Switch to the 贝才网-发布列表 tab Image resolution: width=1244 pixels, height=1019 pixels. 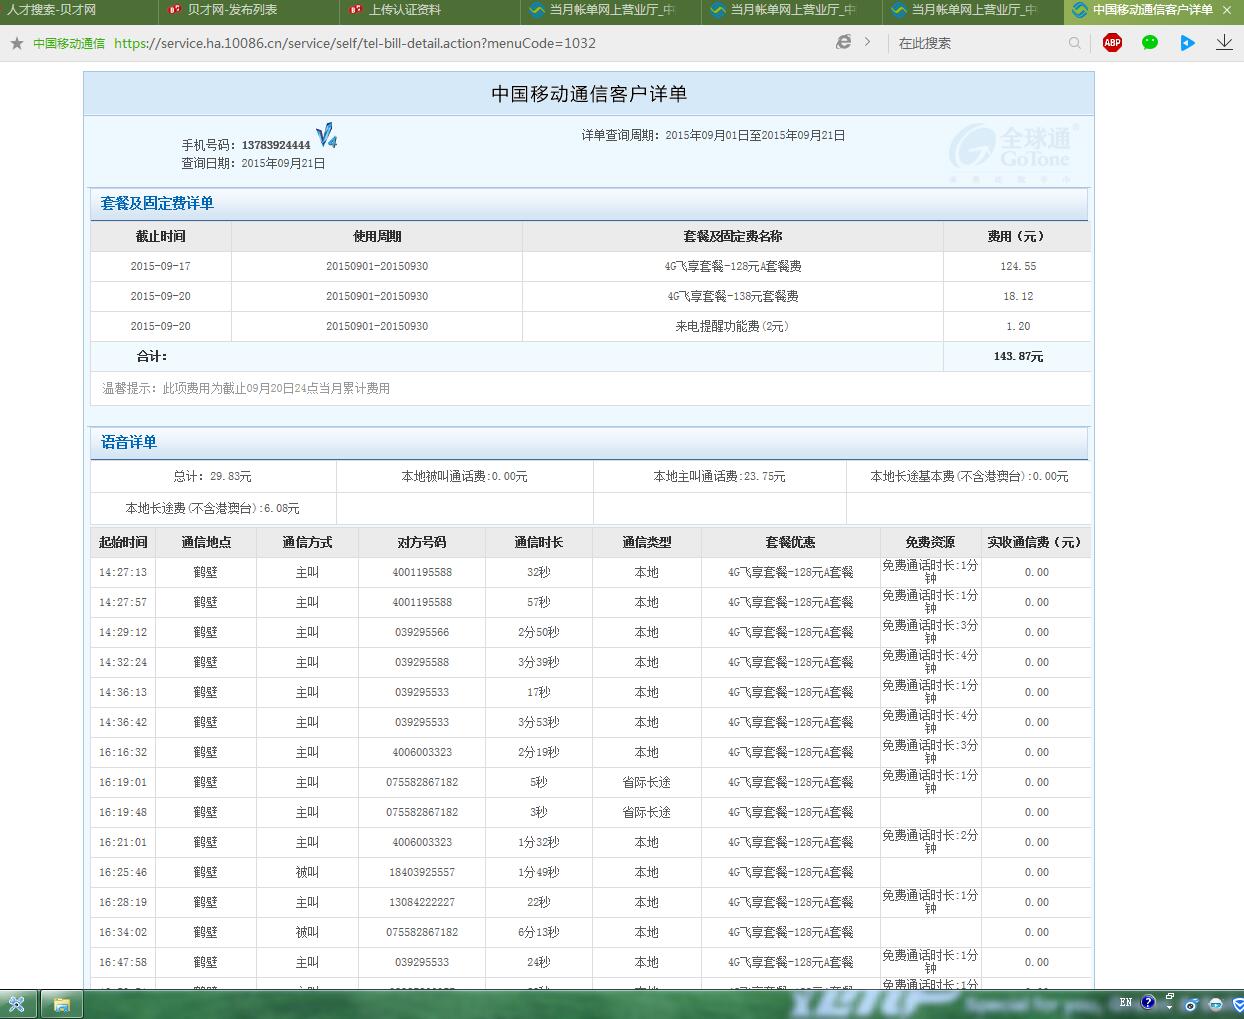click(x=232, y=10)
